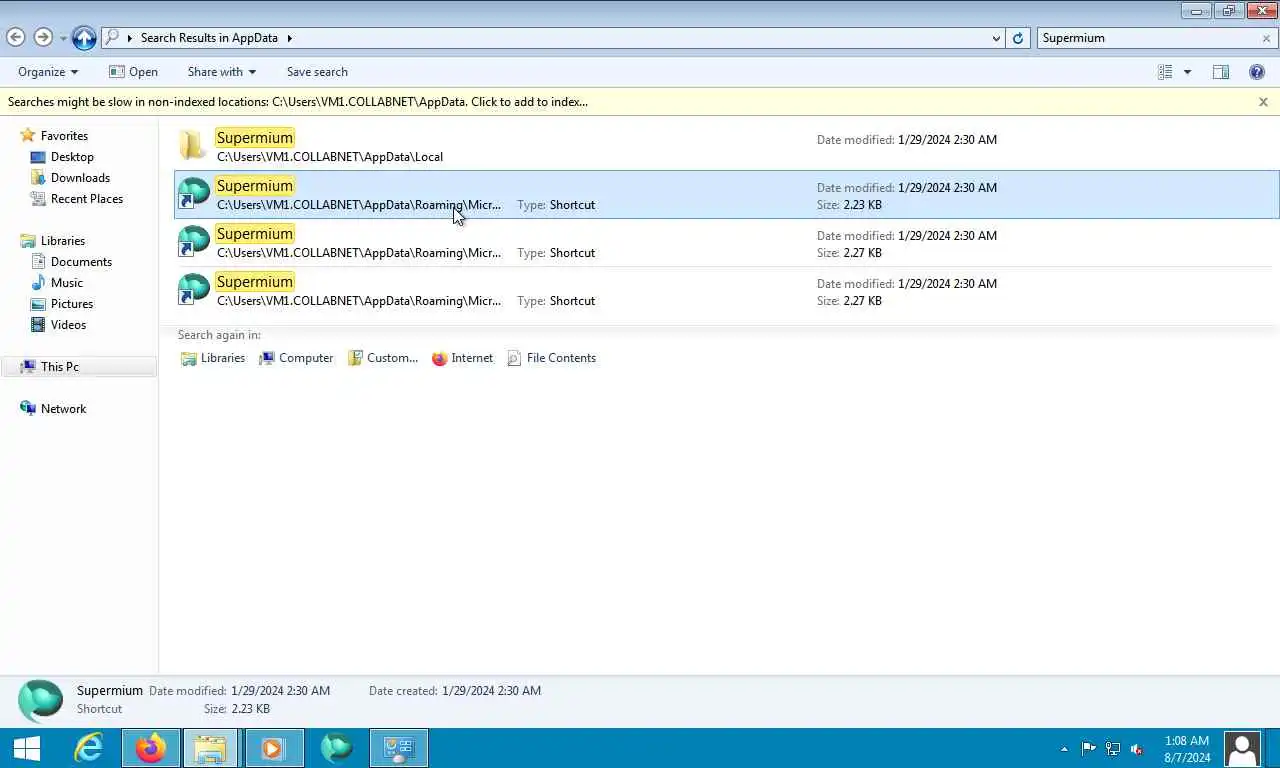Image resolution: width=1280 pixels, height=768 pixels.
Task: Expand the address bar history dropdown arrow
Action: point(996,38)
